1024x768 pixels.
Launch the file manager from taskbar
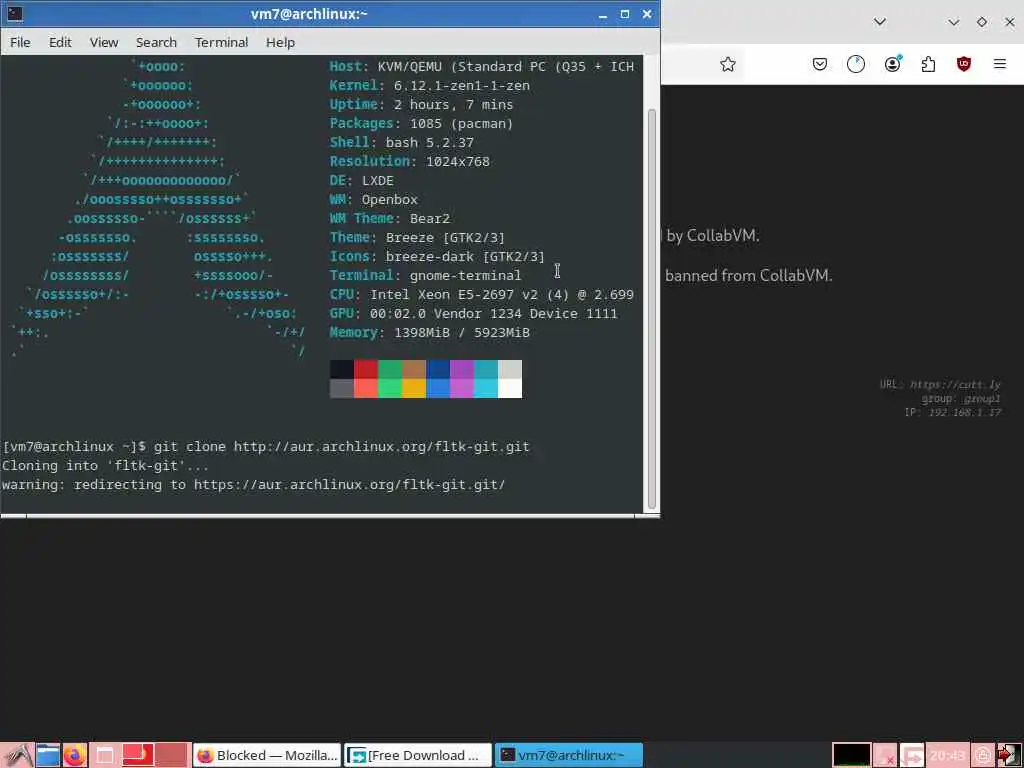click(48, 755)
